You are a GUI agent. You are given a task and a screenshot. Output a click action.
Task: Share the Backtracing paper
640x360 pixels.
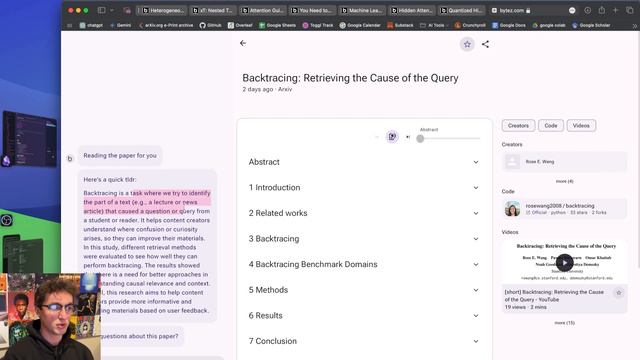pos(485,44)
